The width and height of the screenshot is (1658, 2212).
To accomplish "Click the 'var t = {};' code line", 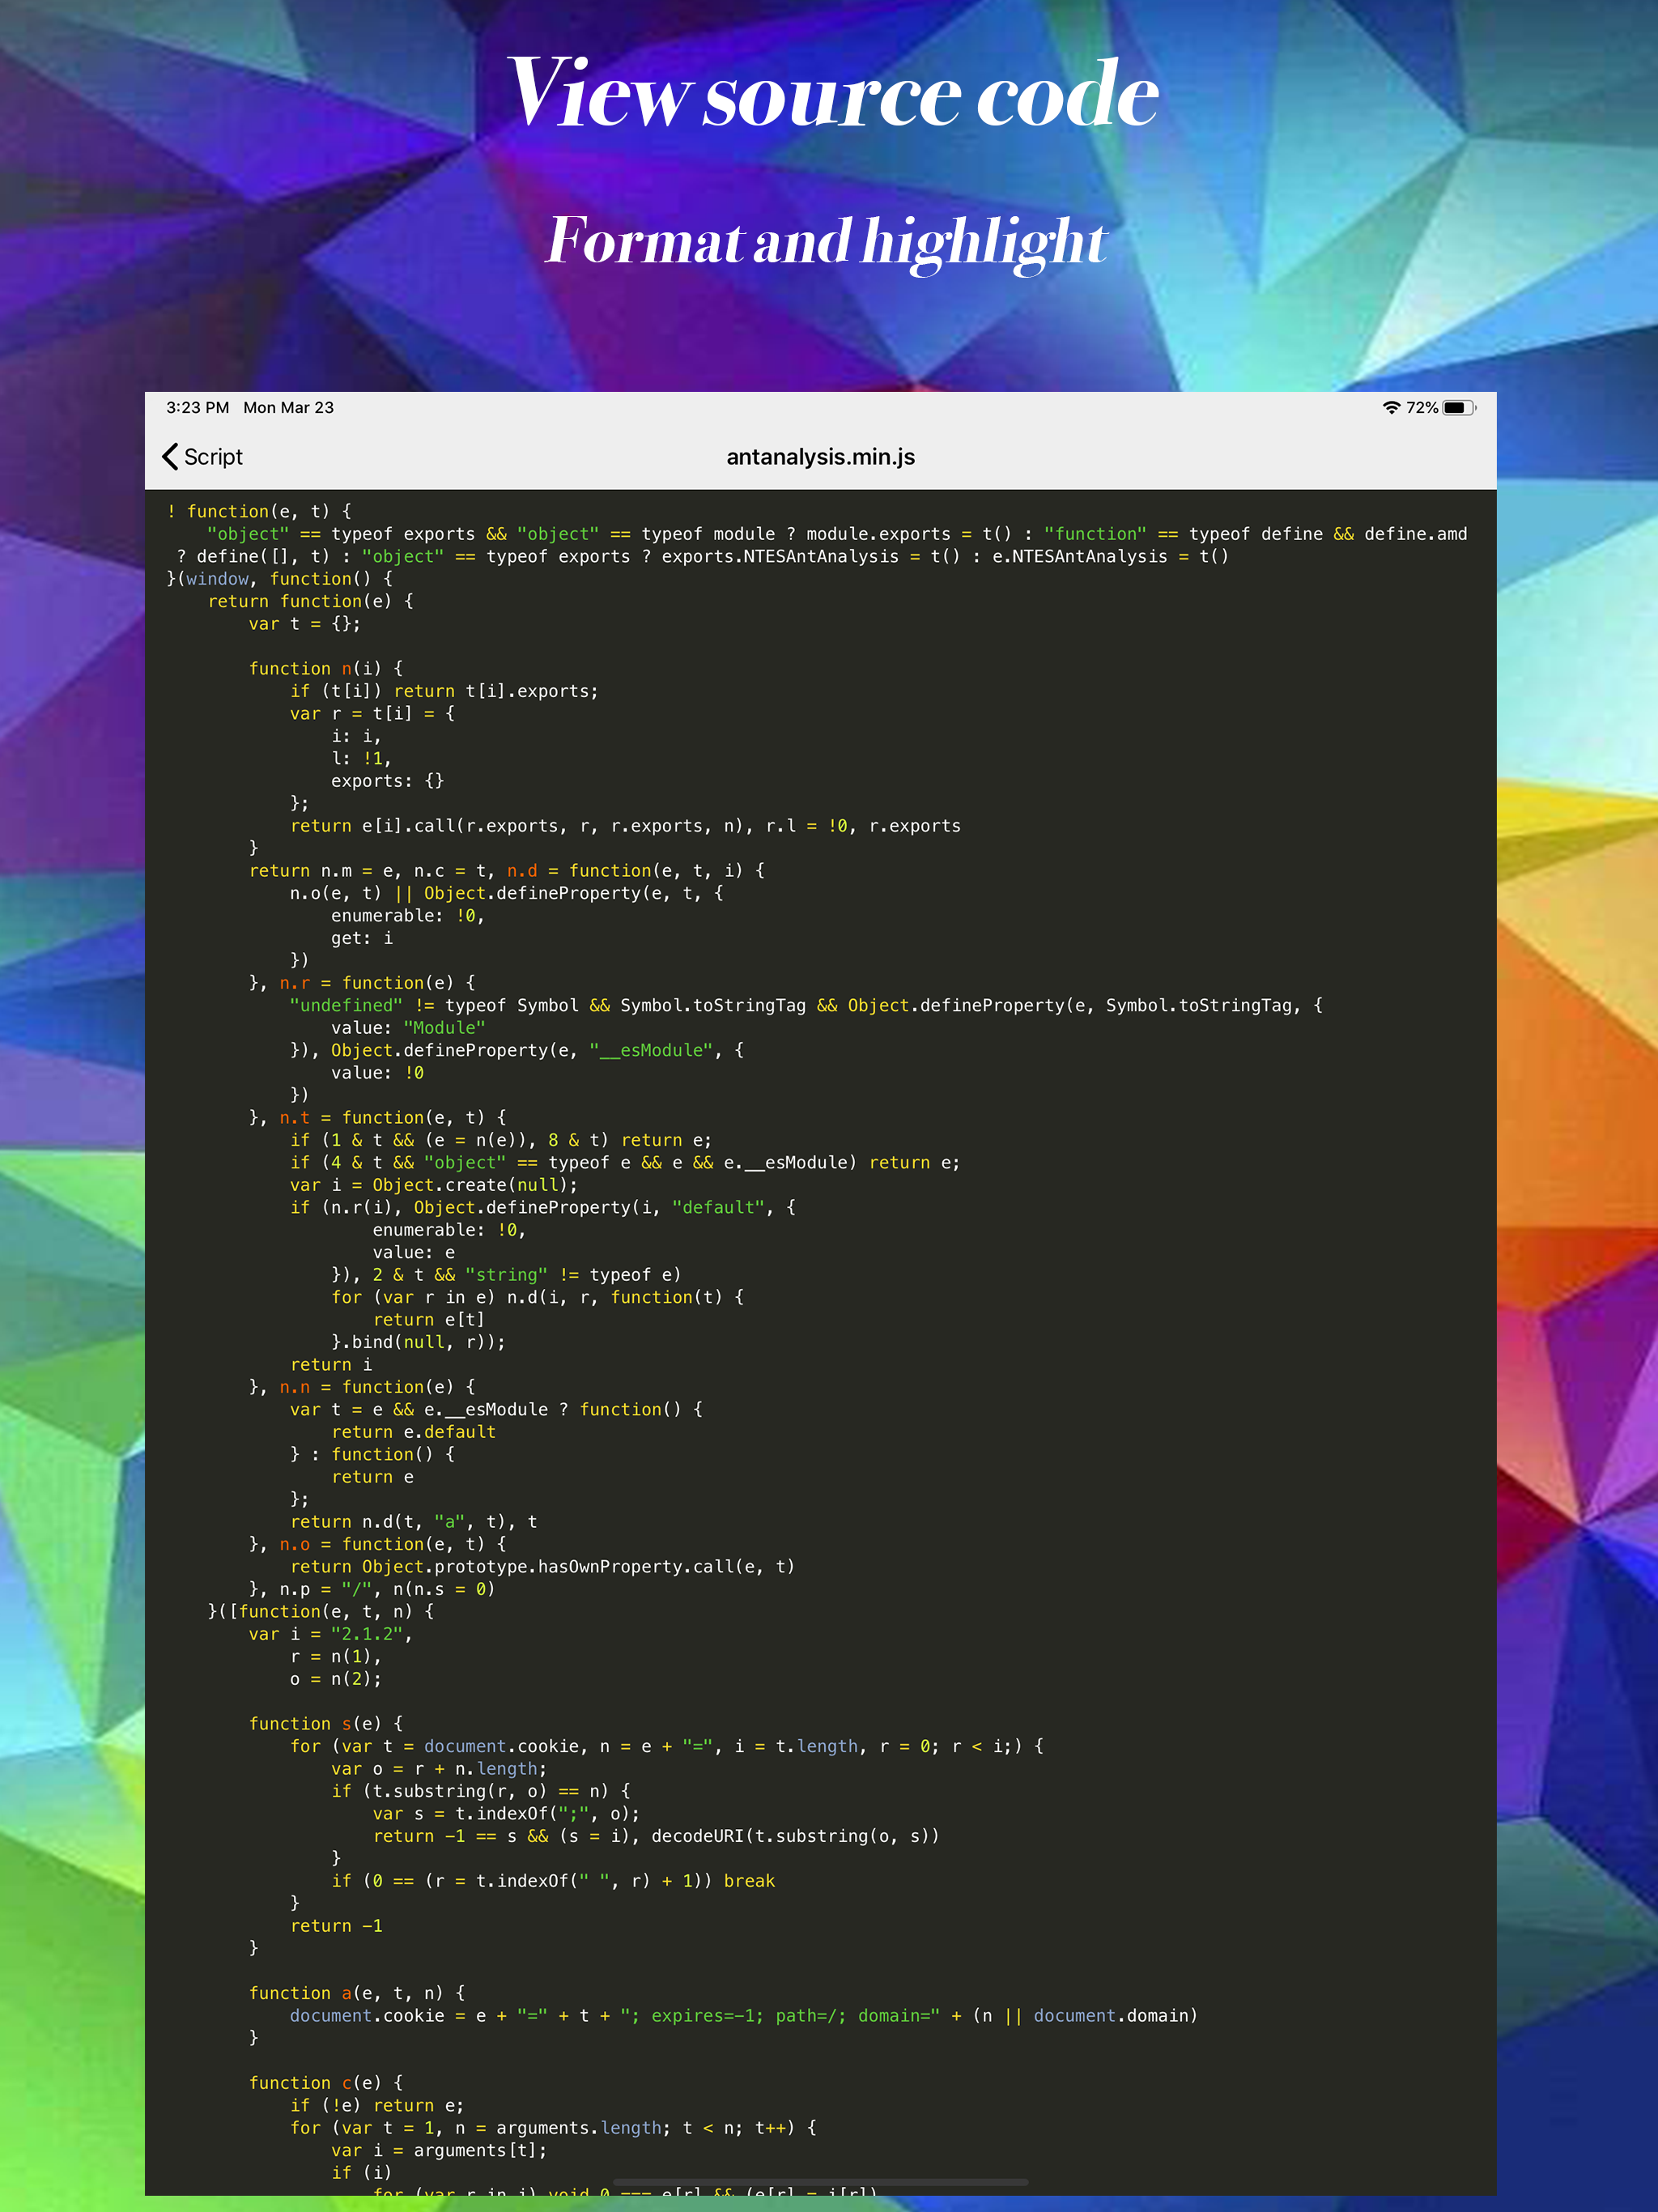I will pos(304,624).
